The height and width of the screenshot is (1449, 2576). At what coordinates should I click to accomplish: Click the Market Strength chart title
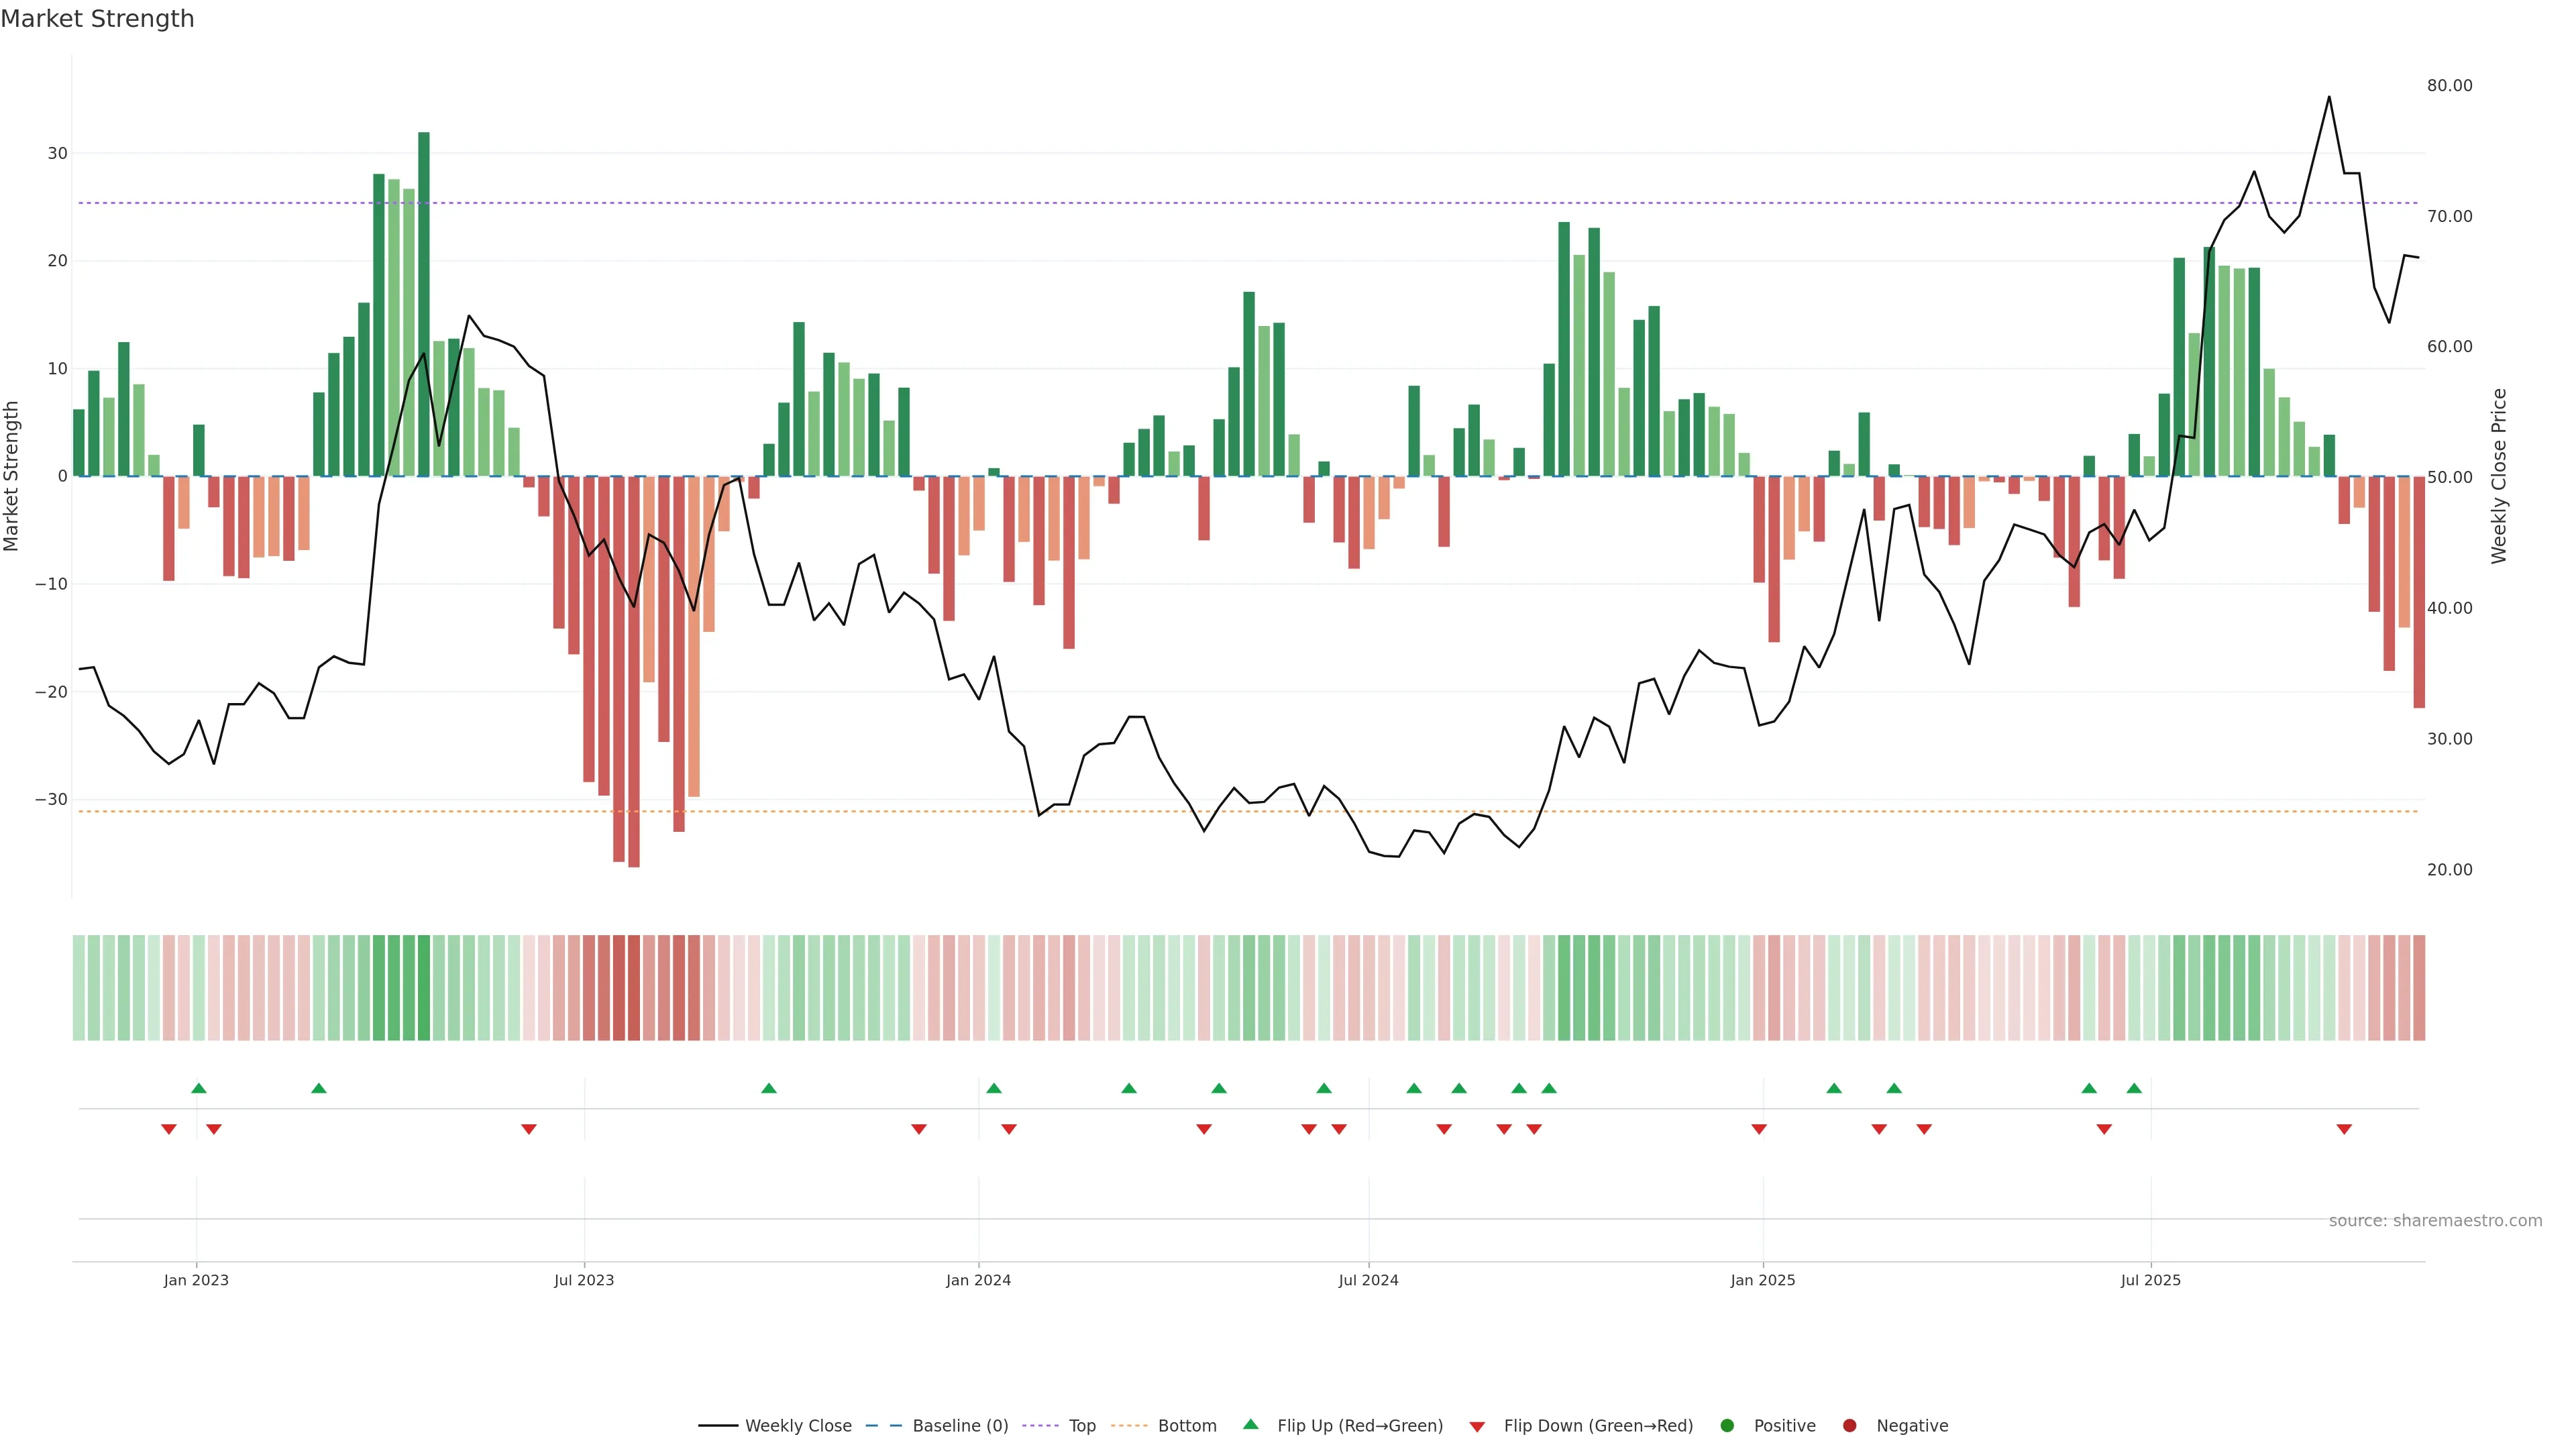97,19
